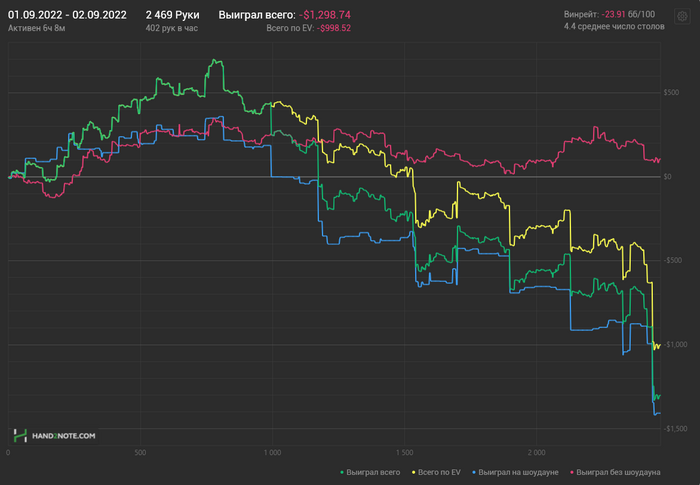
Task: Select the date range 01.09.2022 - 02.09.2022
Action: click(67, 15)
